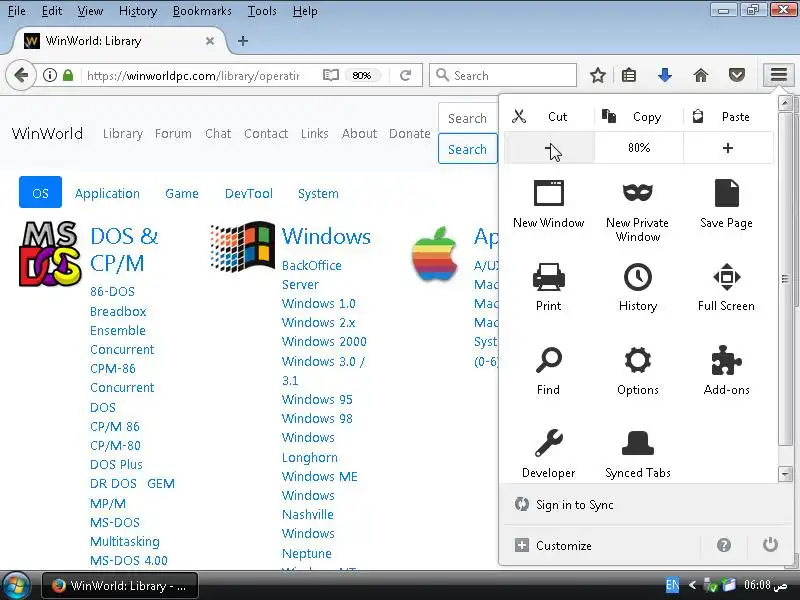Open the Pocket toolbar icon
Screen dimensions: 800x600
(x=736, y=76)
